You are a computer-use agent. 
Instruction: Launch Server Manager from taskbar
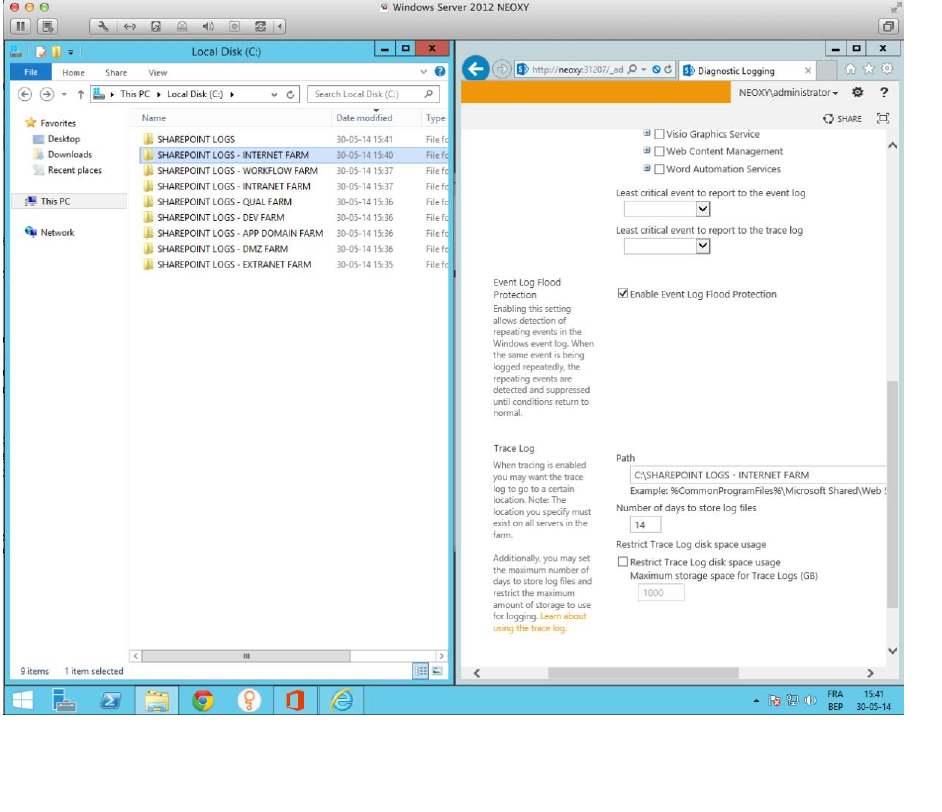[x=63, y=700]
